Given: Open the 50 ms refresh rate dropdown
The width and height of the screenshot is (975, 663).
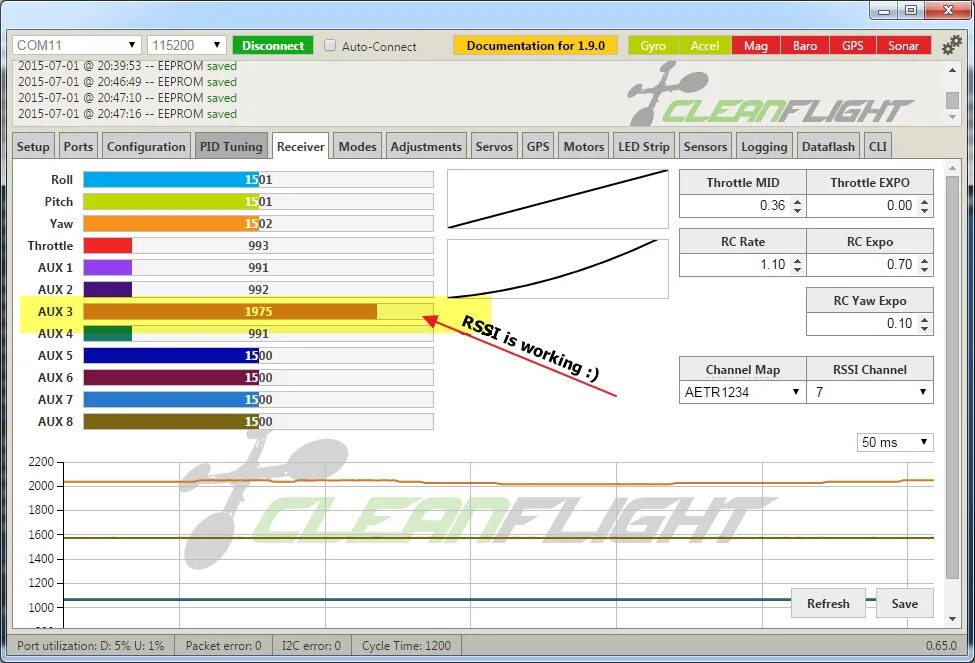Looking at the screenshot, I should (x=895, y=442).
